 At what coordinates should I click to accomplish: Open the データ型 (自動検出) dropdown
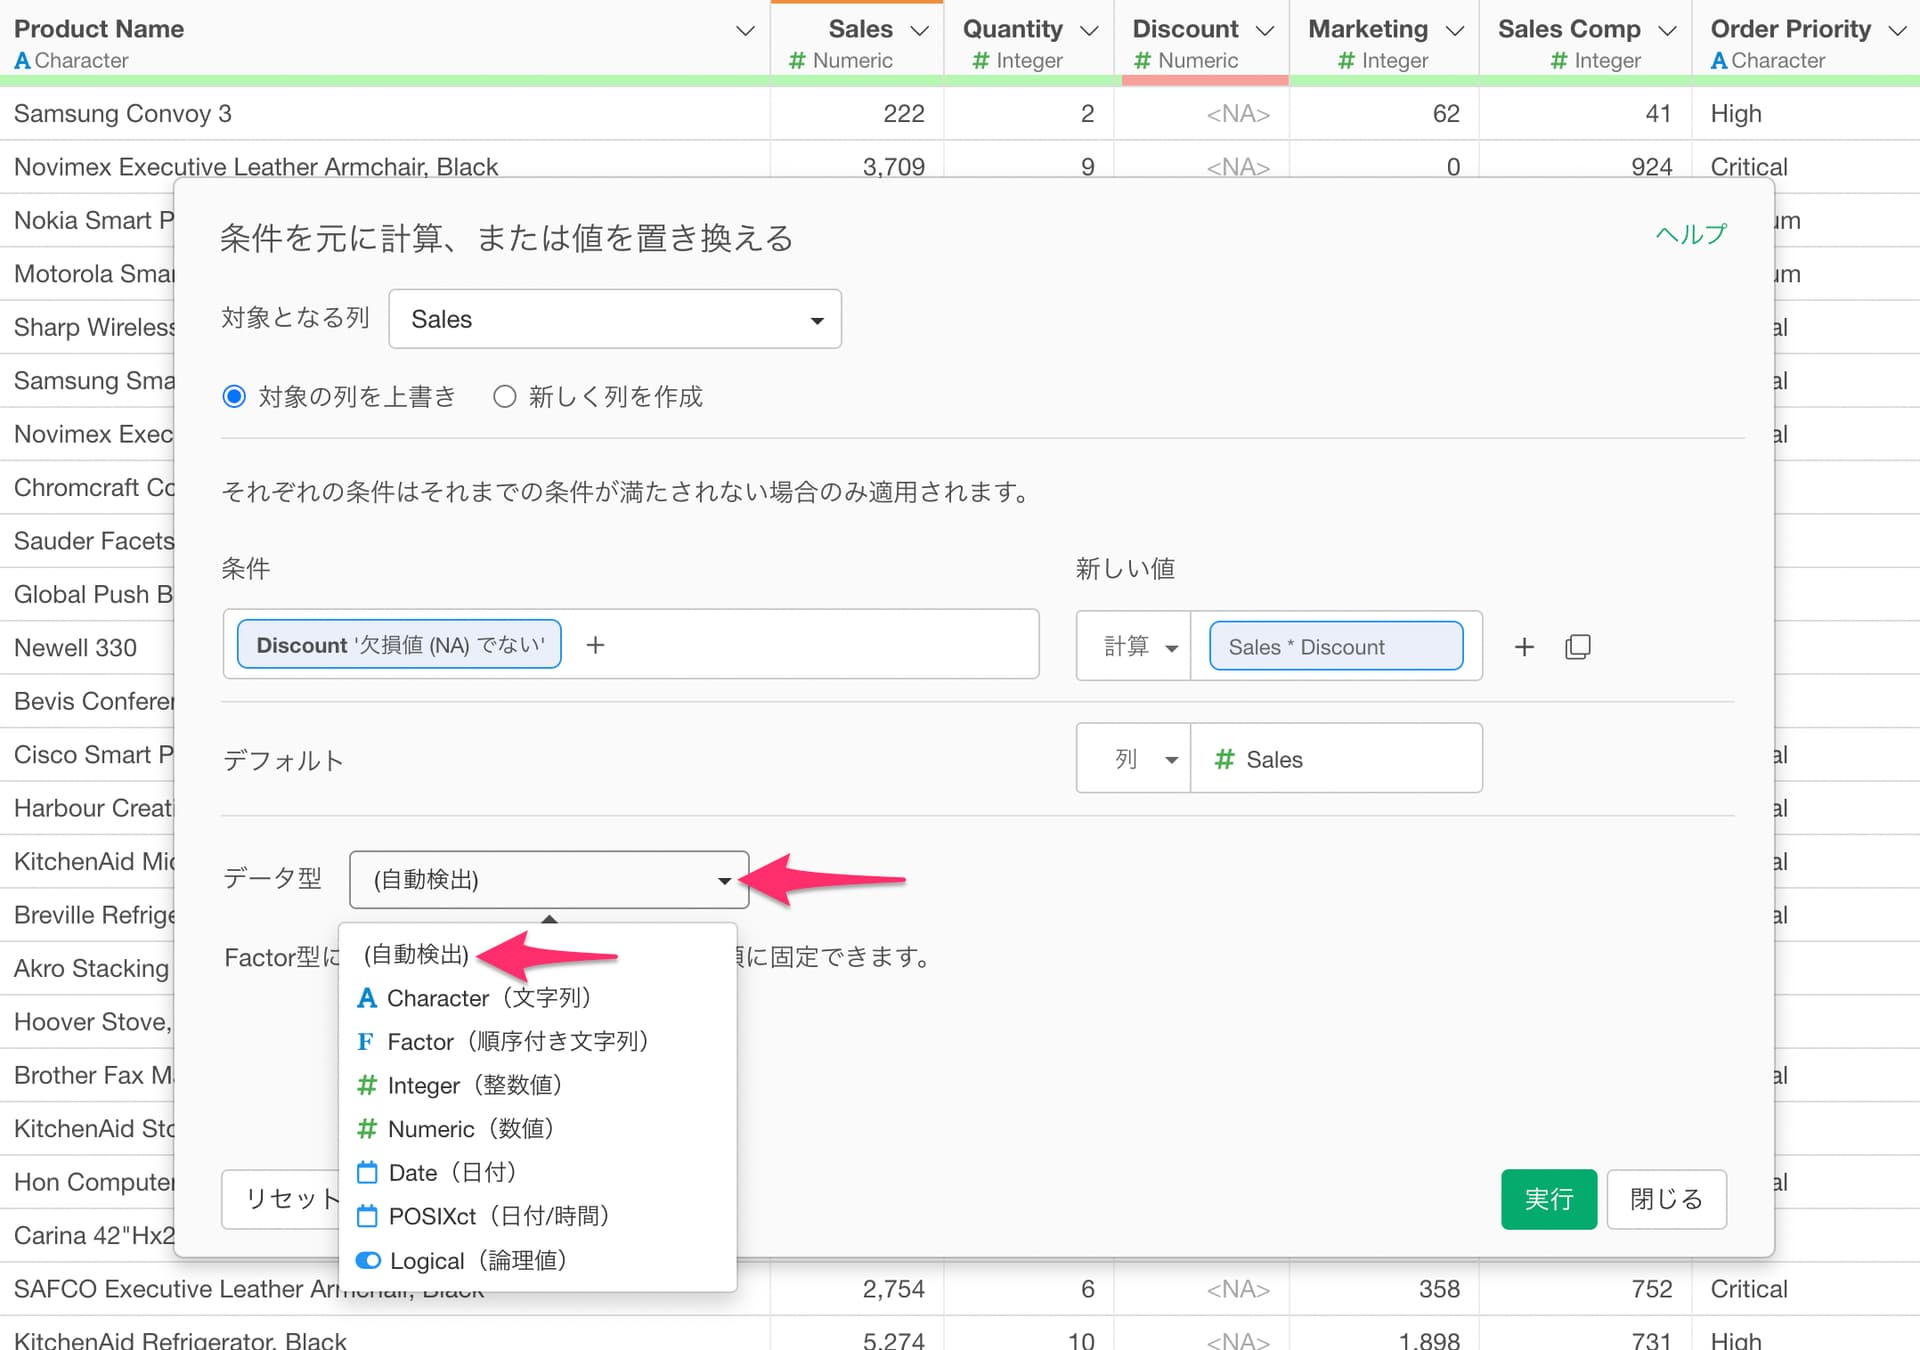549,880
